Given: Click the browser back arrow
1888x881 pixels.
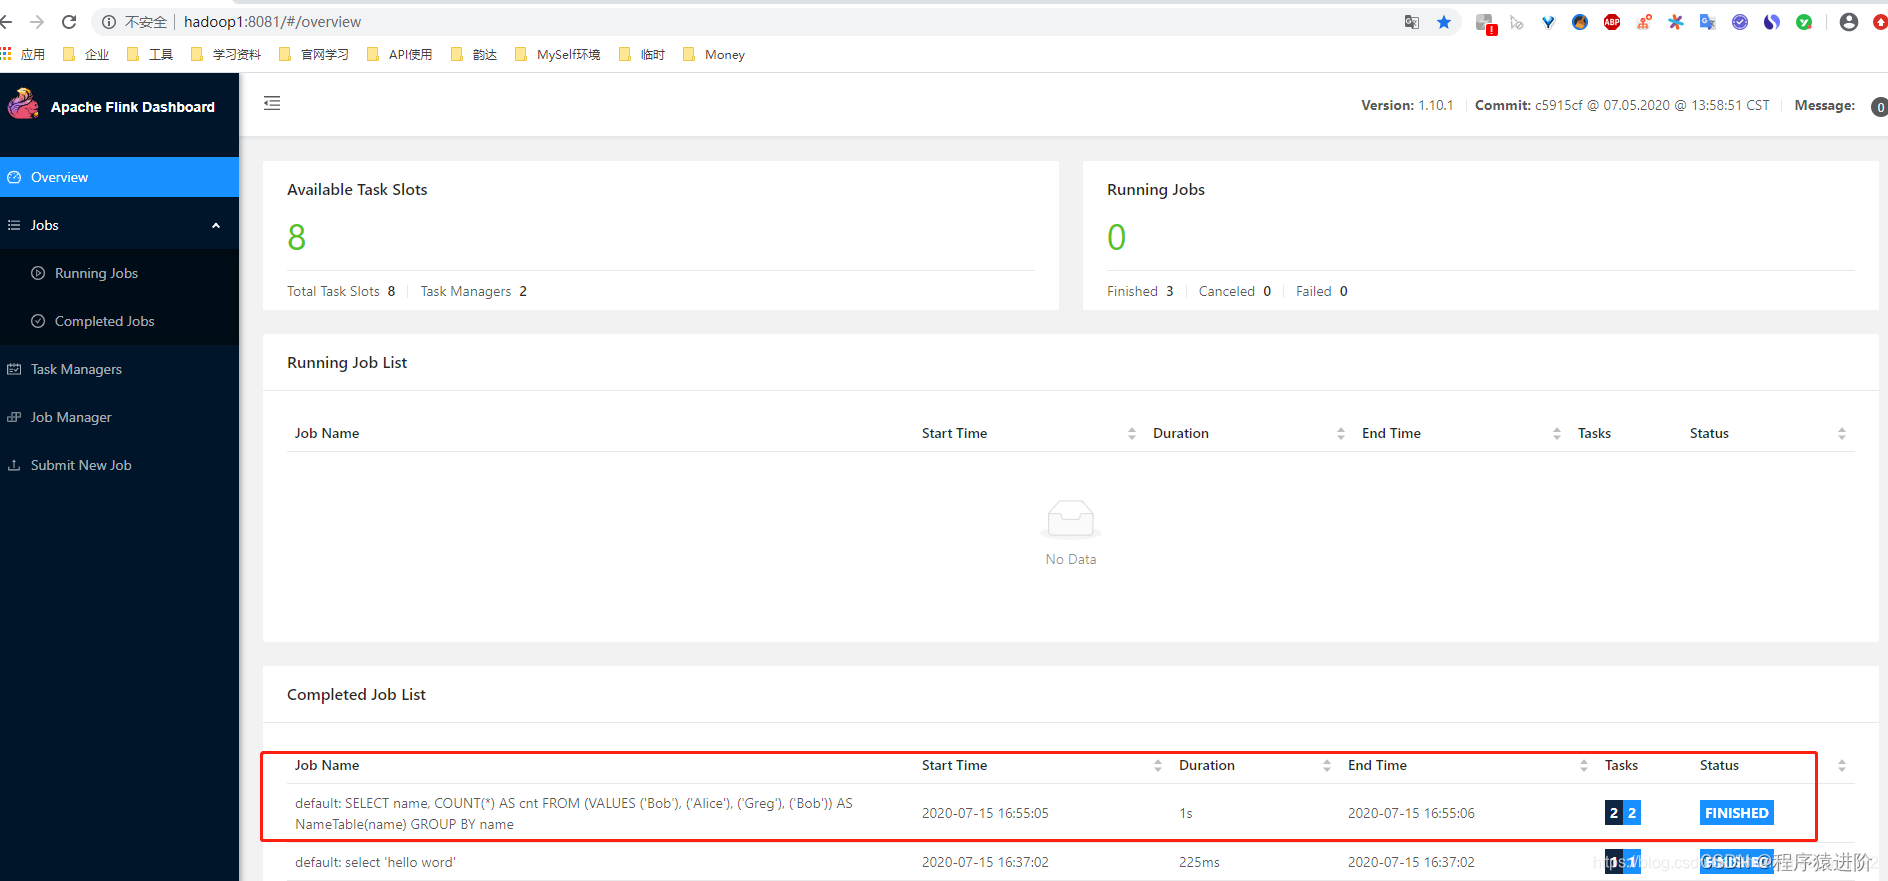Looking at the screenshot, I should [x=6, y=21].
